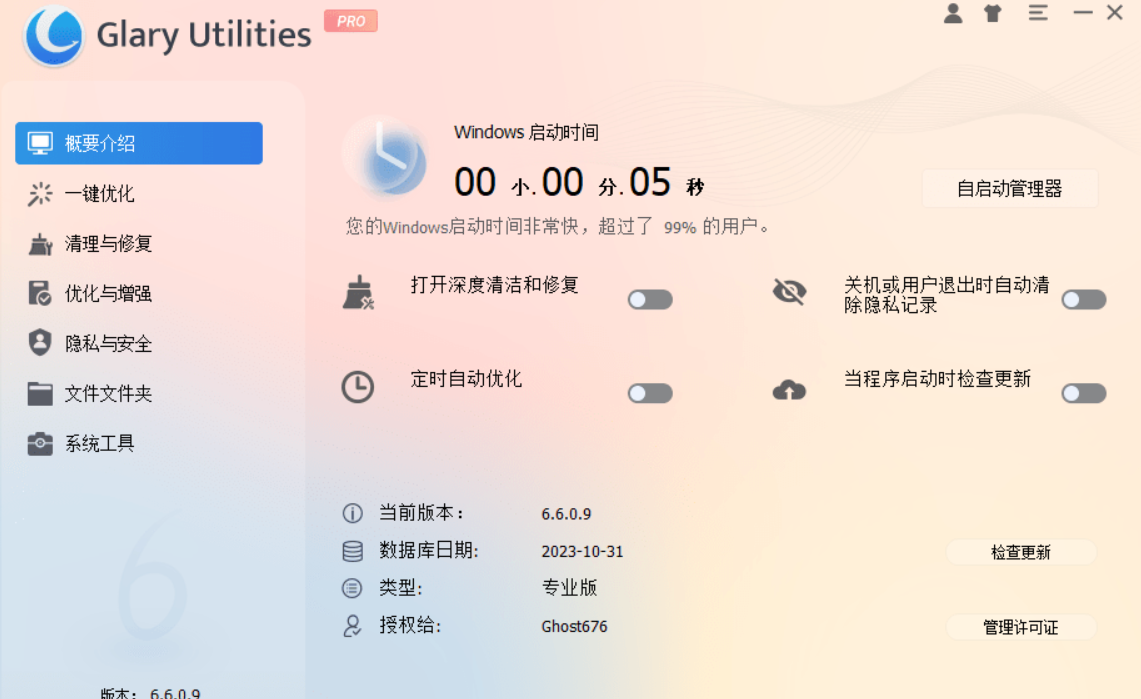Open the 自启动管理器 startup manager
The width and height of the screenshot is (1141, 699).
pyautogui.click(x=1010, y=188)
